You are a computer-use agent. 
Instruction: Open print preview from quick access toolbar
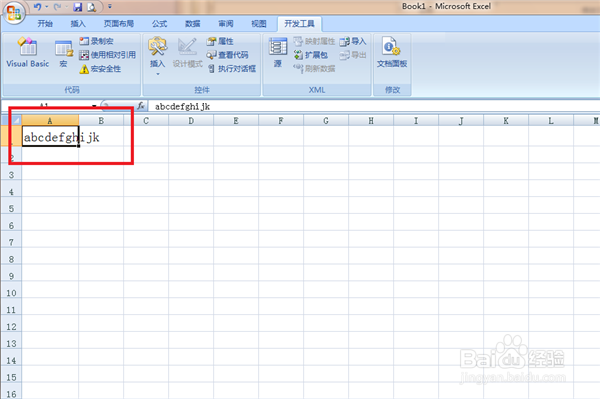click(x=91, y=7)
